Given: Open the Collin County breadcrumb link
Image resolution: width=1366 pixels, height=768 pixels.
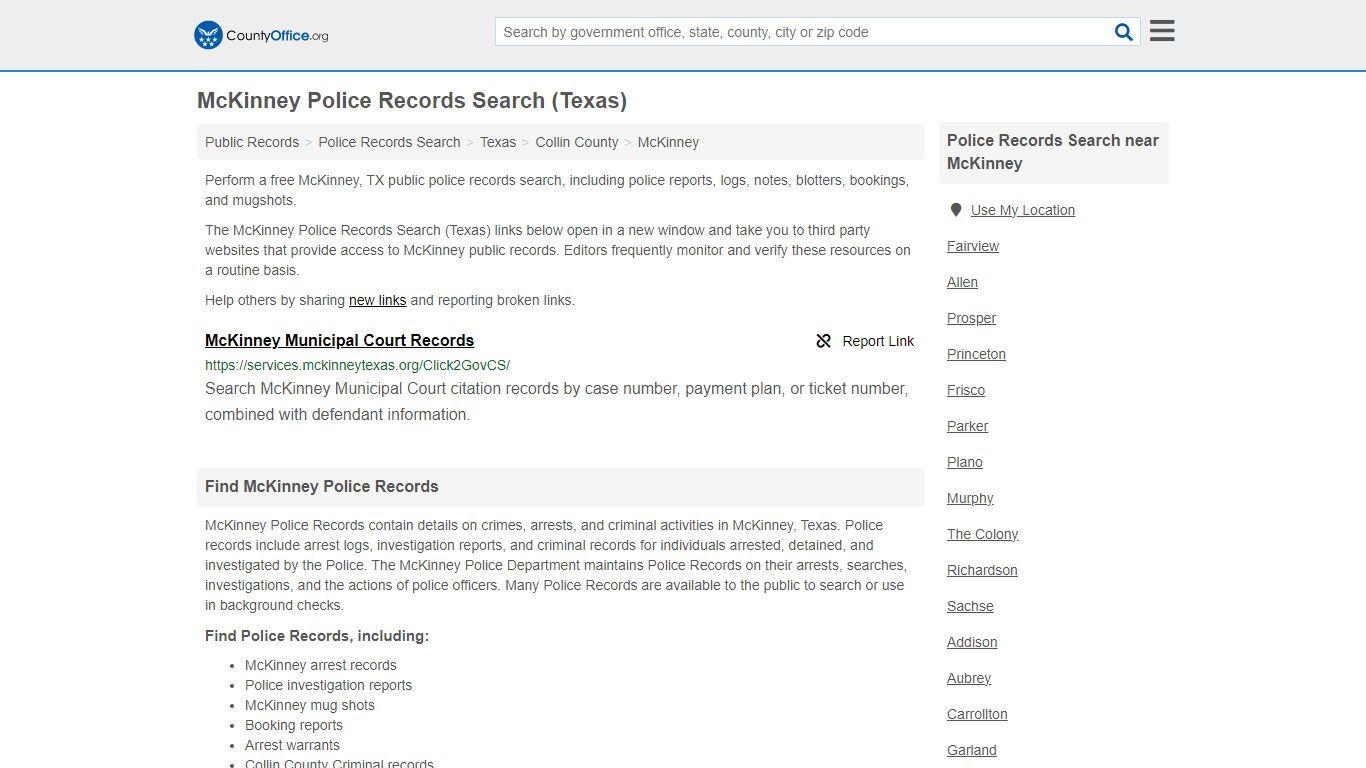Looking at the screenshot, I should click(577, 142).
